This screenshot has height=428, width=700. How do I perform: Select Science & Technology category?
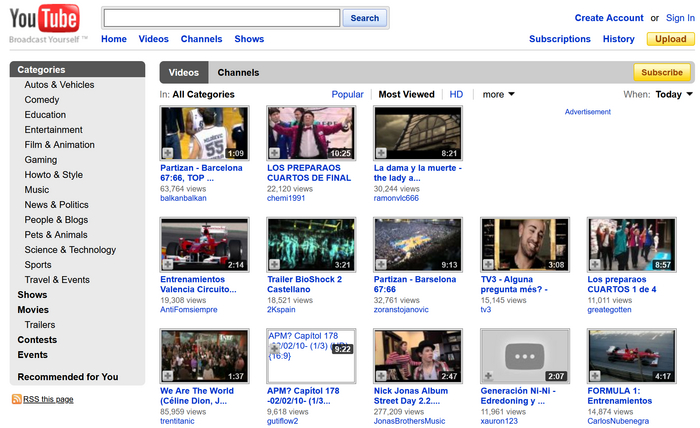pos(70,249)
